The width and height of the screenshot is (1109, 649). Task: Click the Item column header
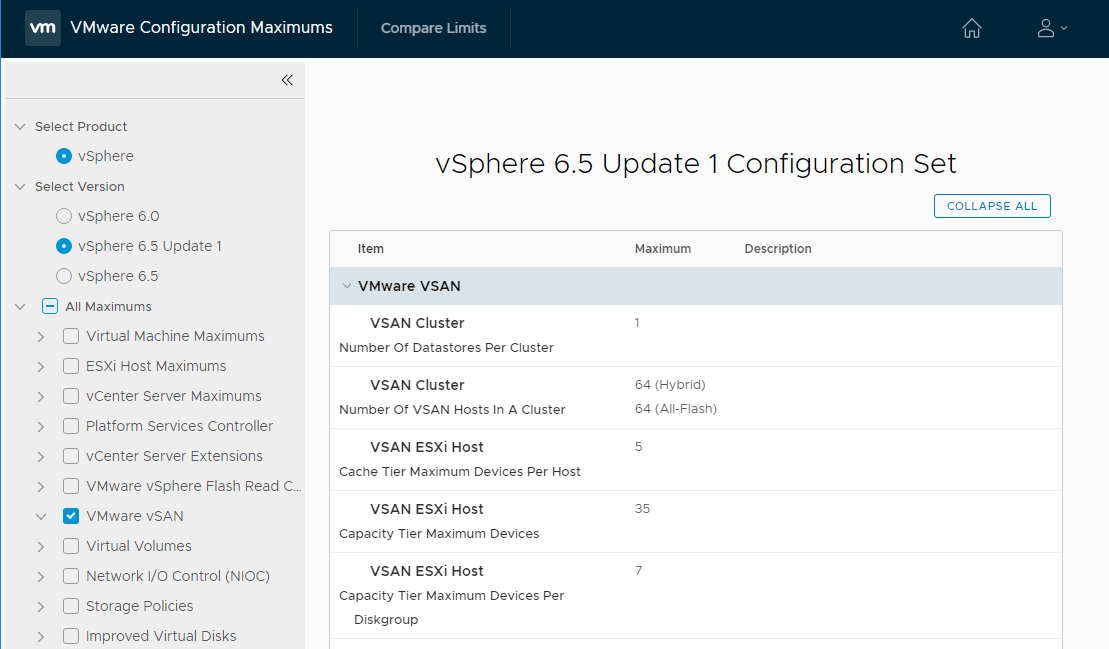[x=371, y=249]
